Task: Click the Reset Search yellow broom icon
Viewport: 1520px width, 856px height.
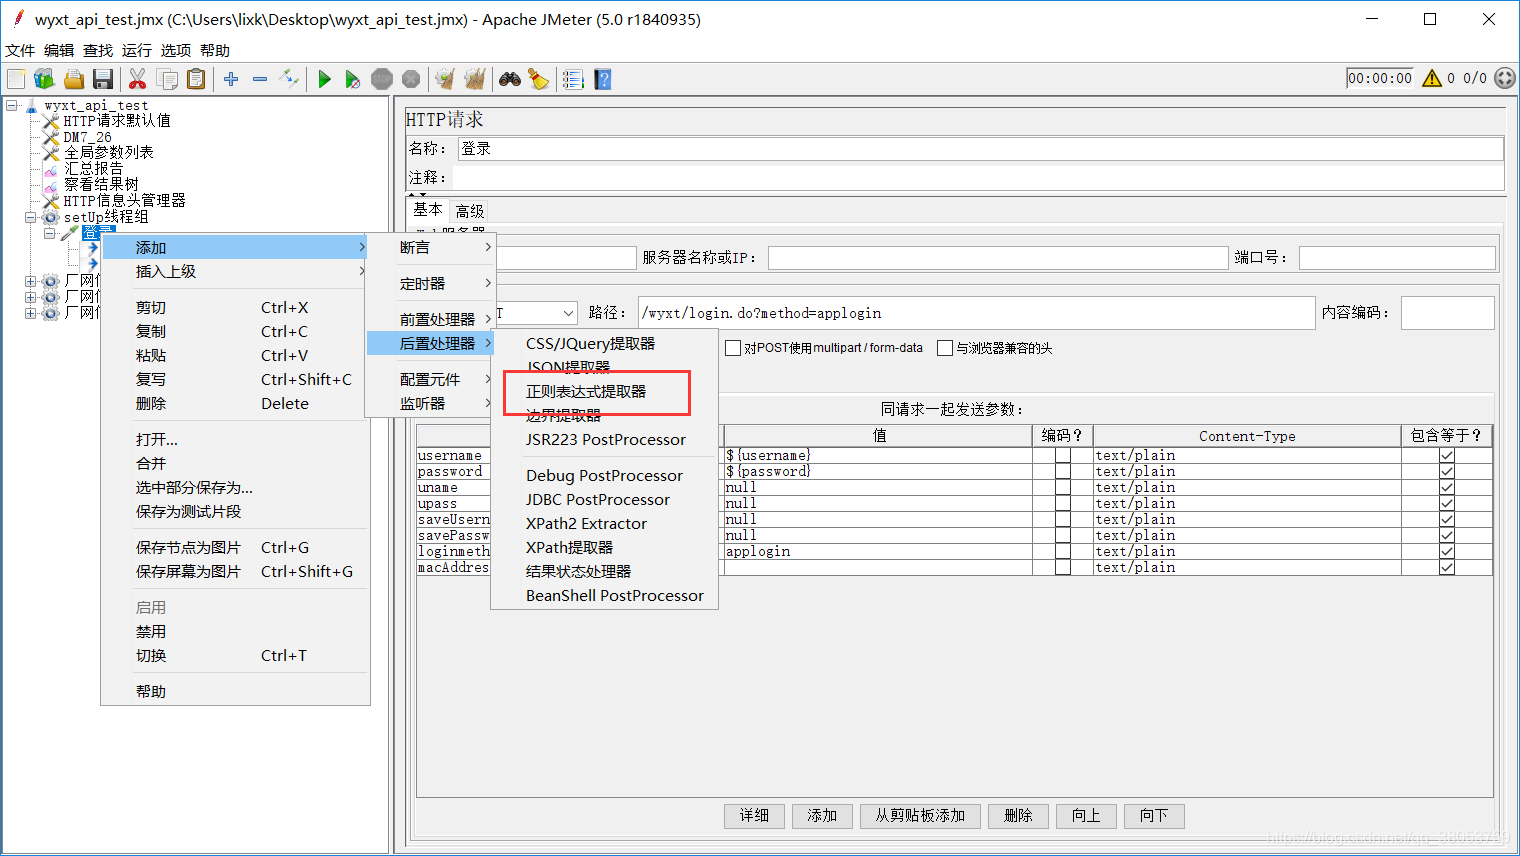Action: pyautogui.click(x=539, y=79)
